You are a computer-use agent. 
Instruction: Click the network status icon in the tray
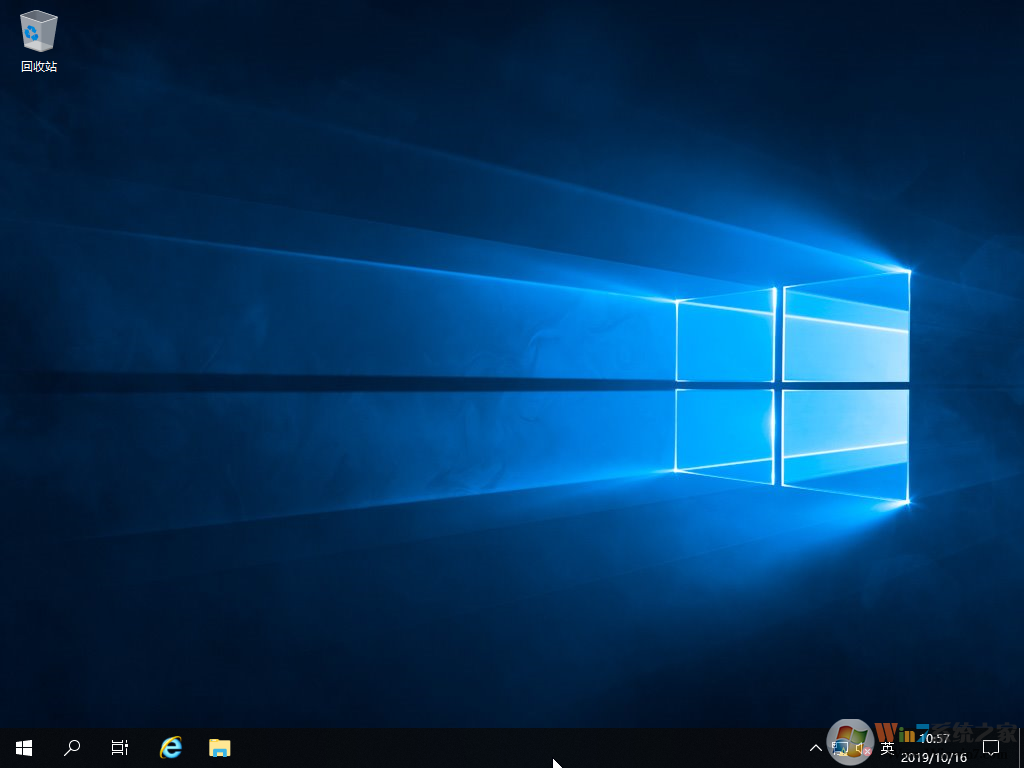(841, 747)
